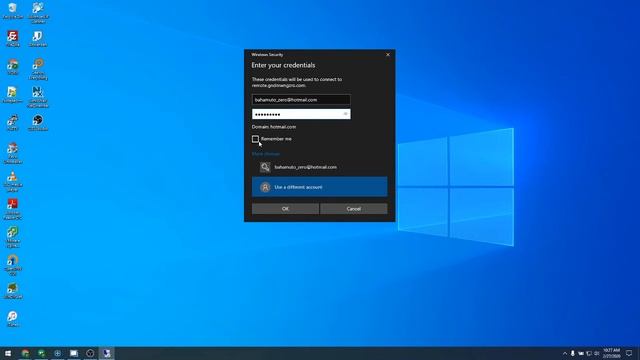
Task: Open the green taskbar app next to Chrome
Action: click(x=41, y=353)
